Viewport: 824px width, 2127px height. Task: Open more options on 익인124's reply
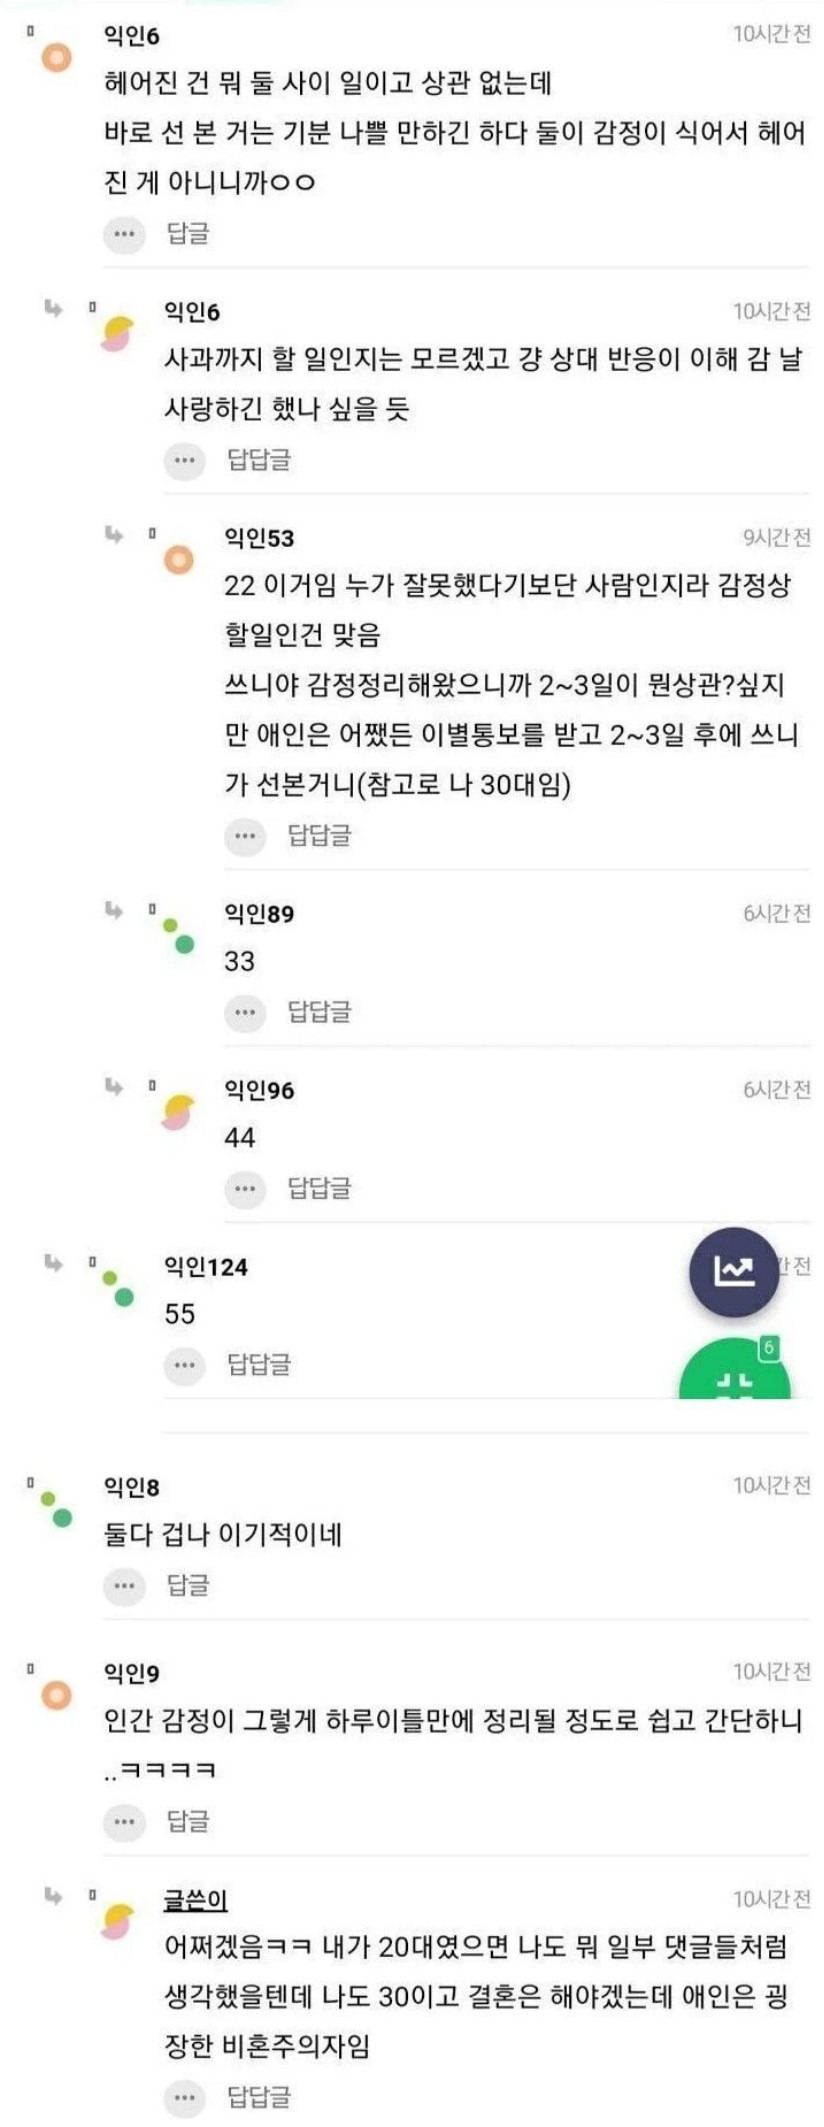pos(184,1365)
